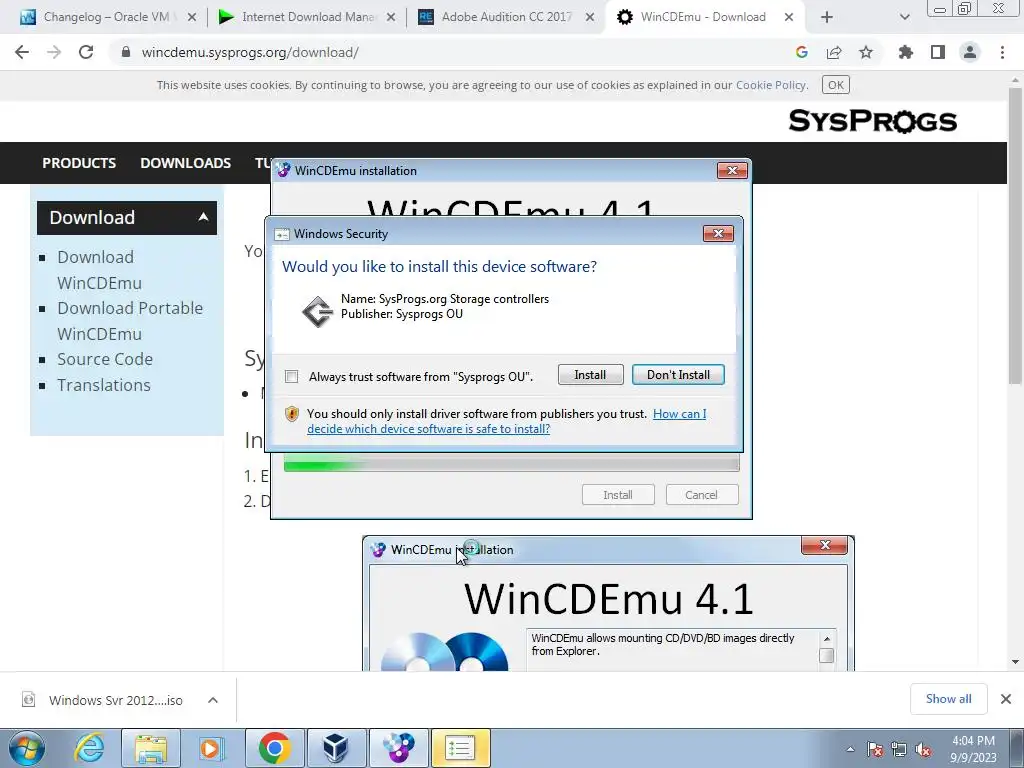Open the Windows Start menu

[x=27, y=748]
